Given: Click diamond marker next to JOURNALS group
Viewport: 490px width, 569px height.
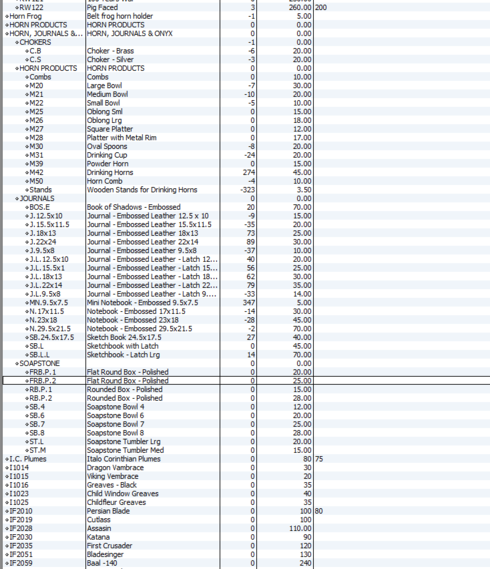Looking at the screenshot, I should click(x=17, y=199).
